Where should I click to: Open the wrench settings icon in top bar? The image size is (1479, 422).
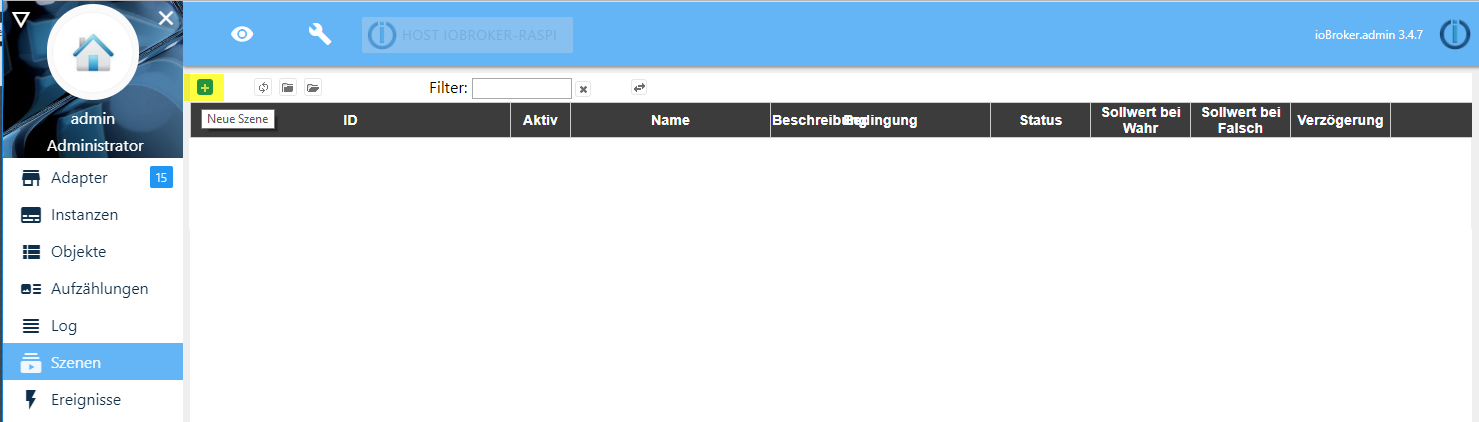tap(319, 34)
